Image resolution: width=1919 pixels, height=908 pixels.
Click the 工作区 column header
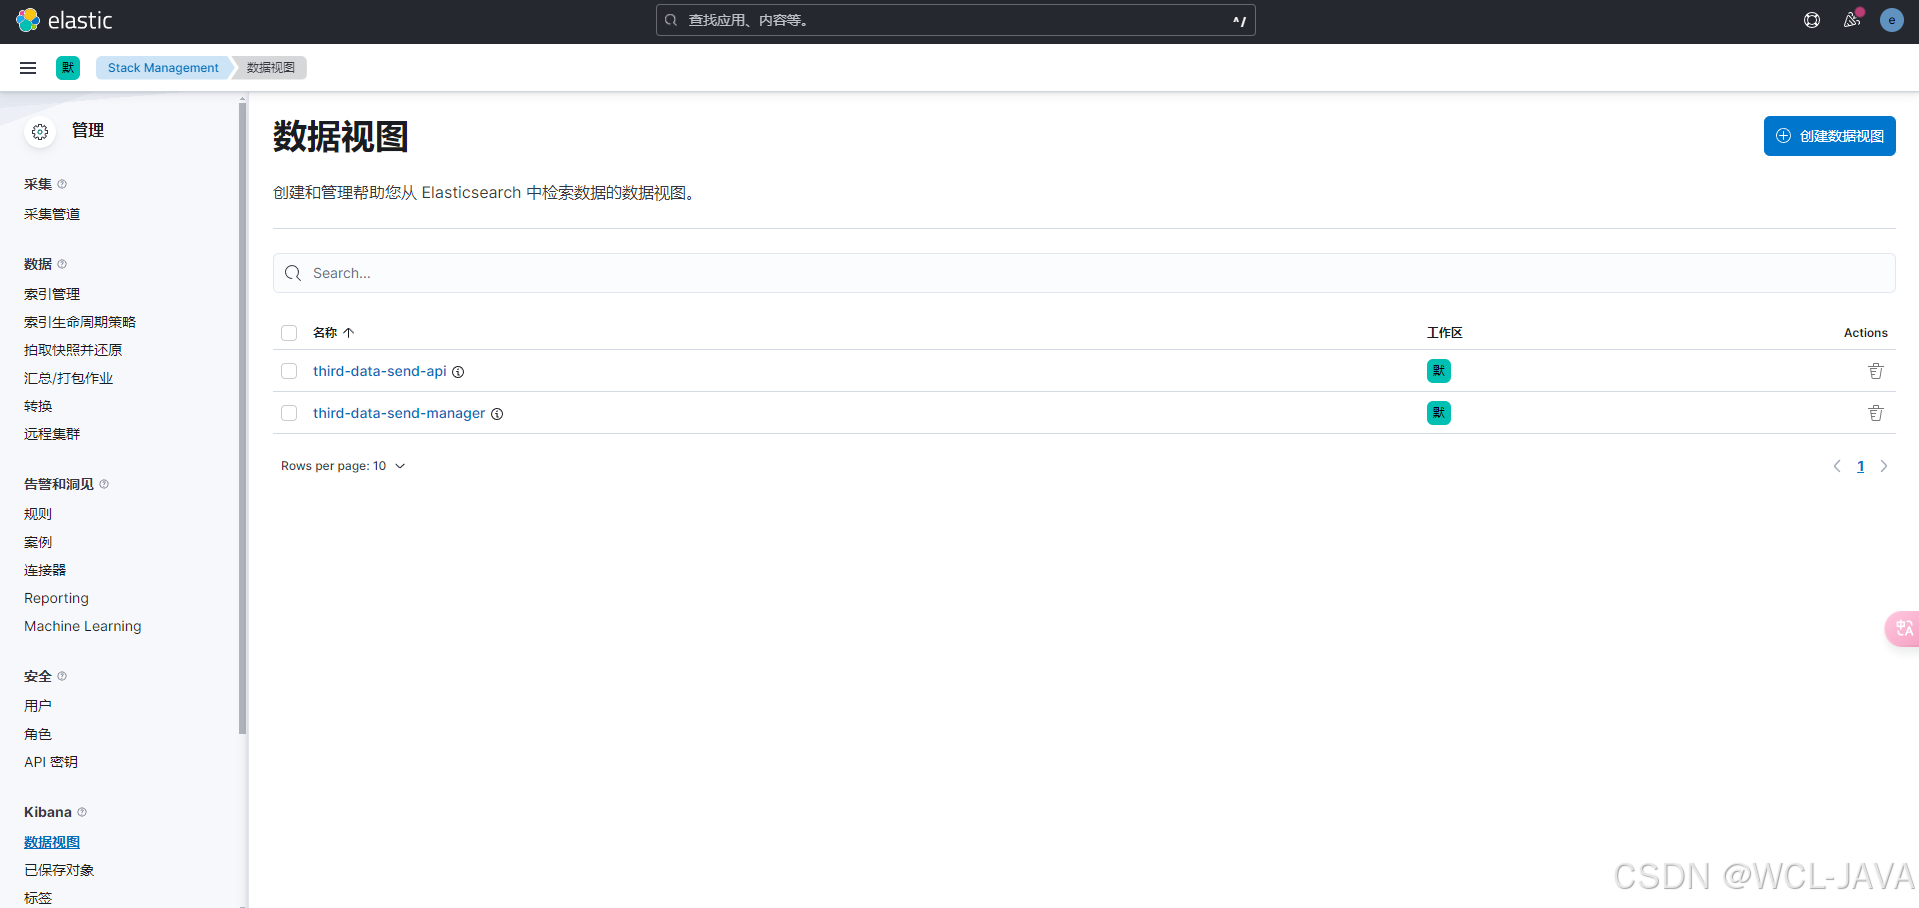[1445, 333]
